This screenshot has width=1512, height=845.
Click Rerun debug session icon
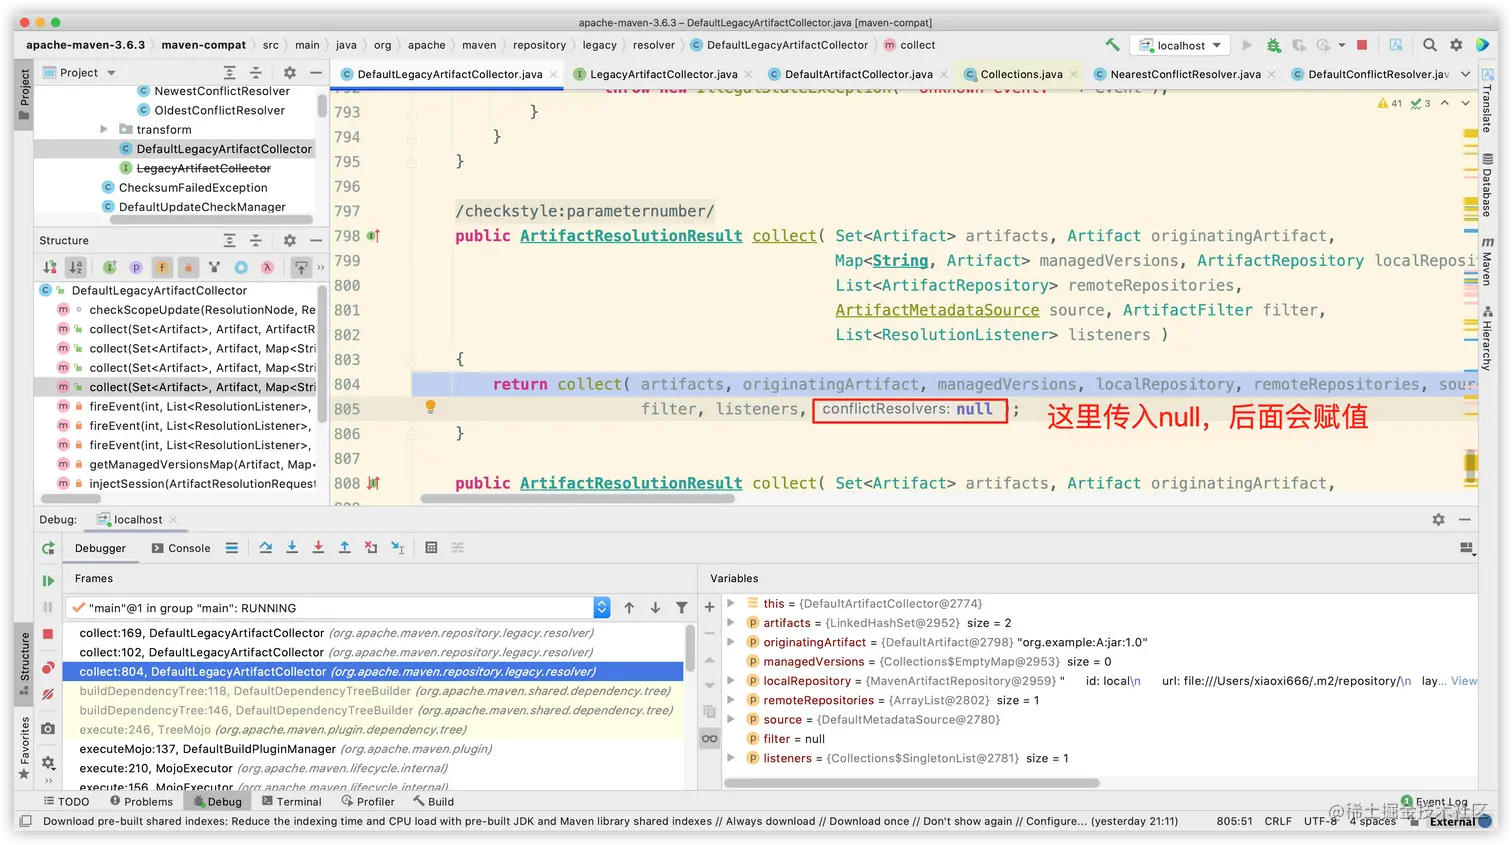point(48,548)
